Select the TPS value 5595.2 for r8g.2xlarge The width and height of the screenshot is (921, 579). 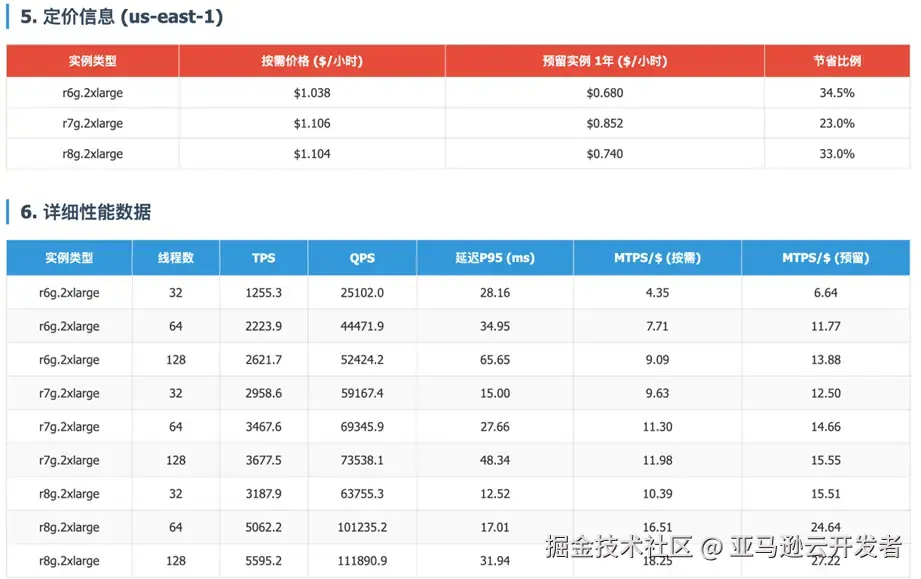pyautogui.click(x=262, y=560)
